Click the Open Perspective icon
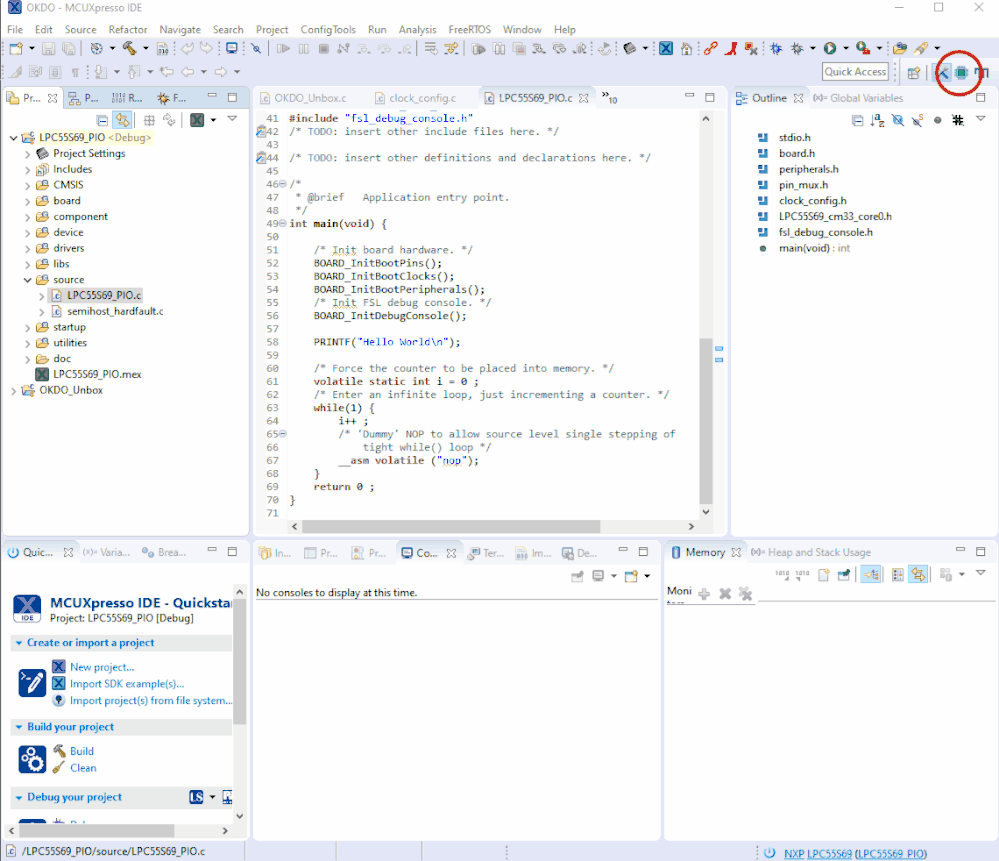The width and height of the screenshot is (999, 861). point(914,73)
